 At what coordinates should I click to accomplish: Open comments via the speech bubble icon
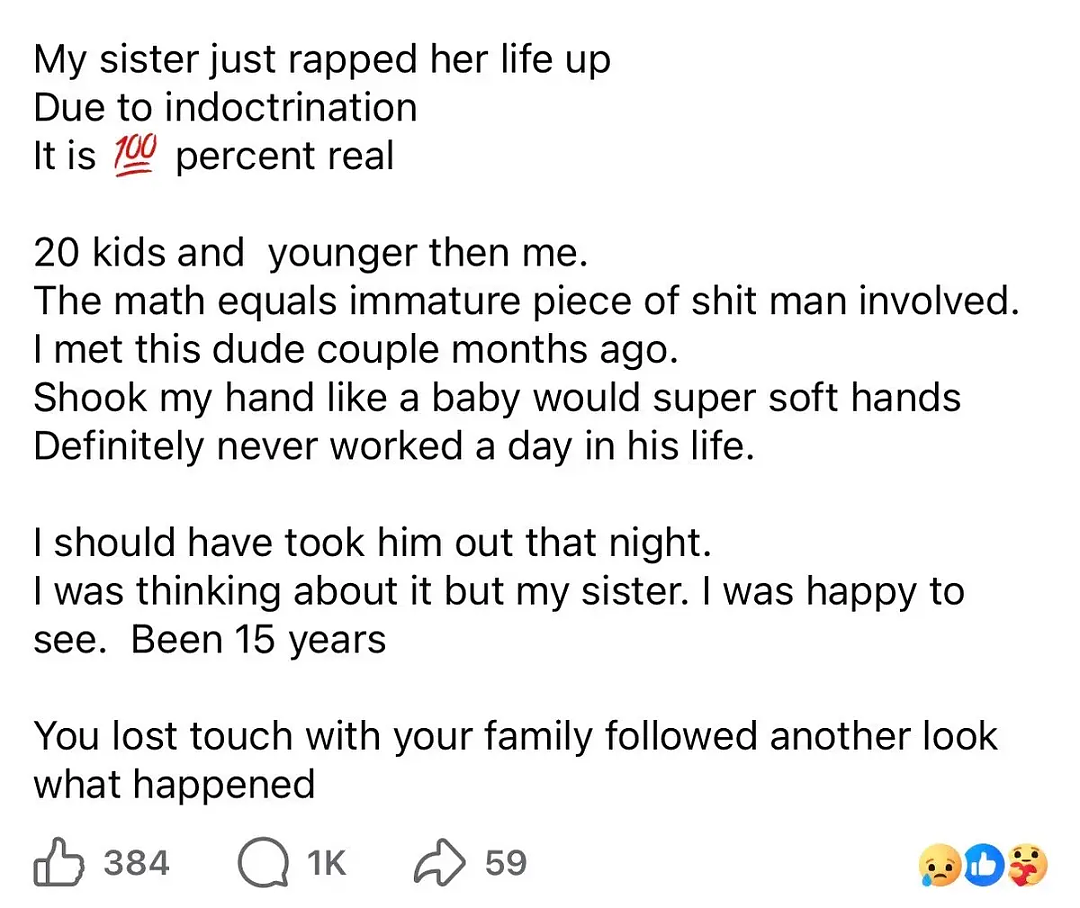pos(263,862)
